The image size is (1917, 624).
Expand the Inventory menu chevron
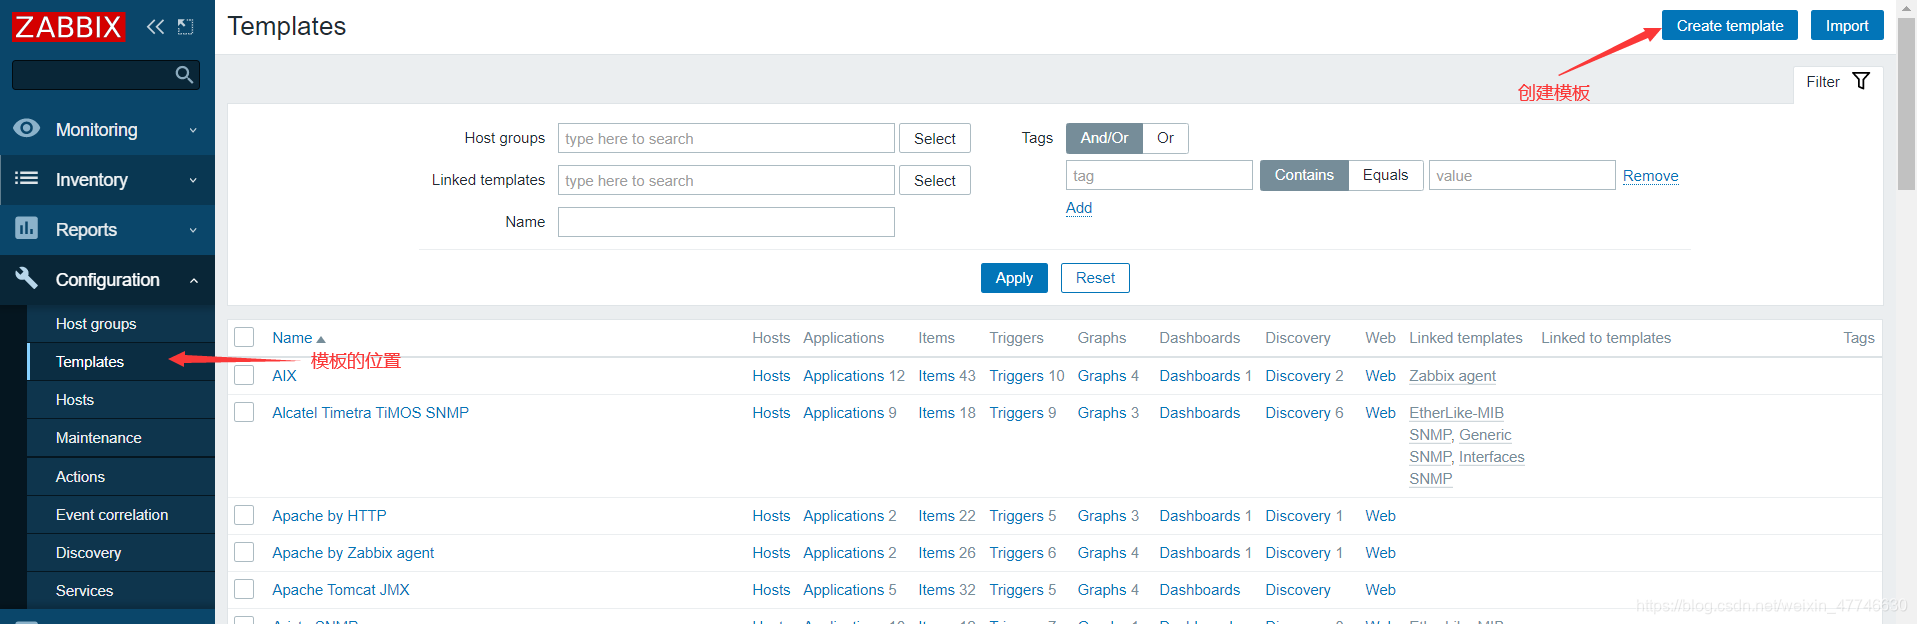[193, 180]
